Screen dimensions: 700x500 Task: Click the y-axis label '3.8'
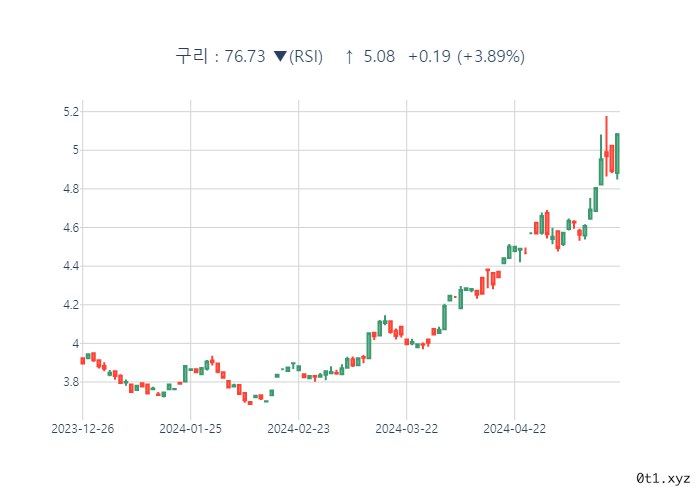71,382
